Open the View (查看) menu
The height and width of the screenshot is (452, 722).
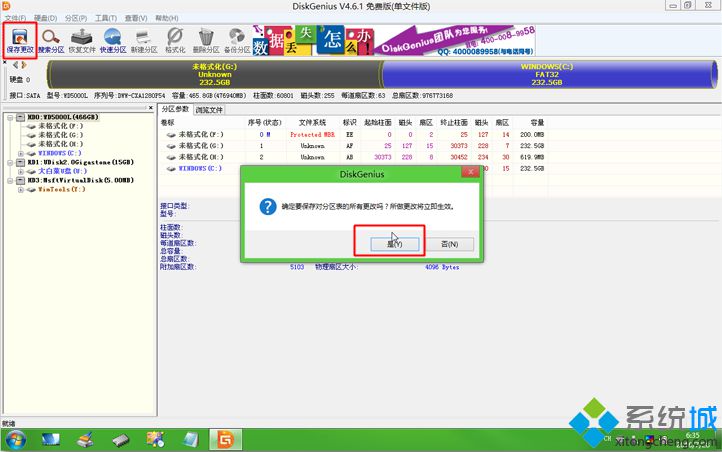136,18
